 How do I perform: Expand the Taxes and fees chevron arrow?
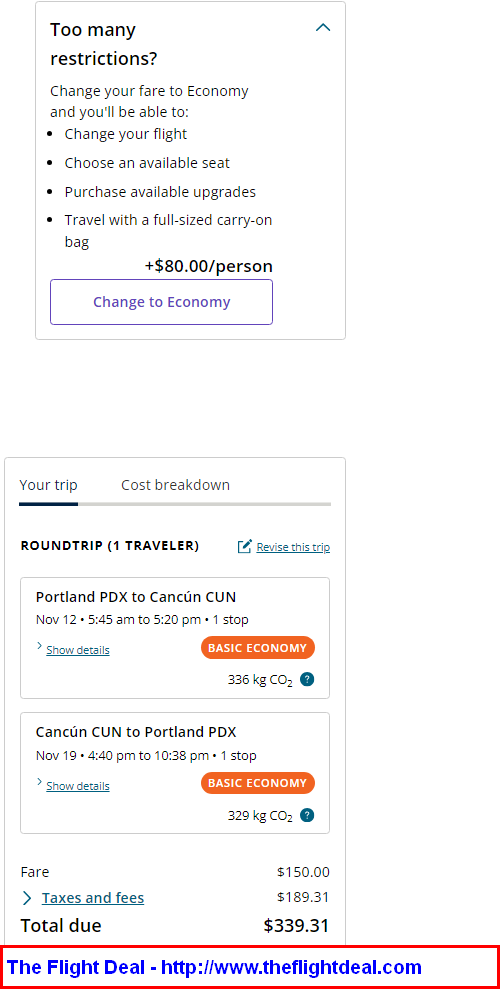point(27,898)
